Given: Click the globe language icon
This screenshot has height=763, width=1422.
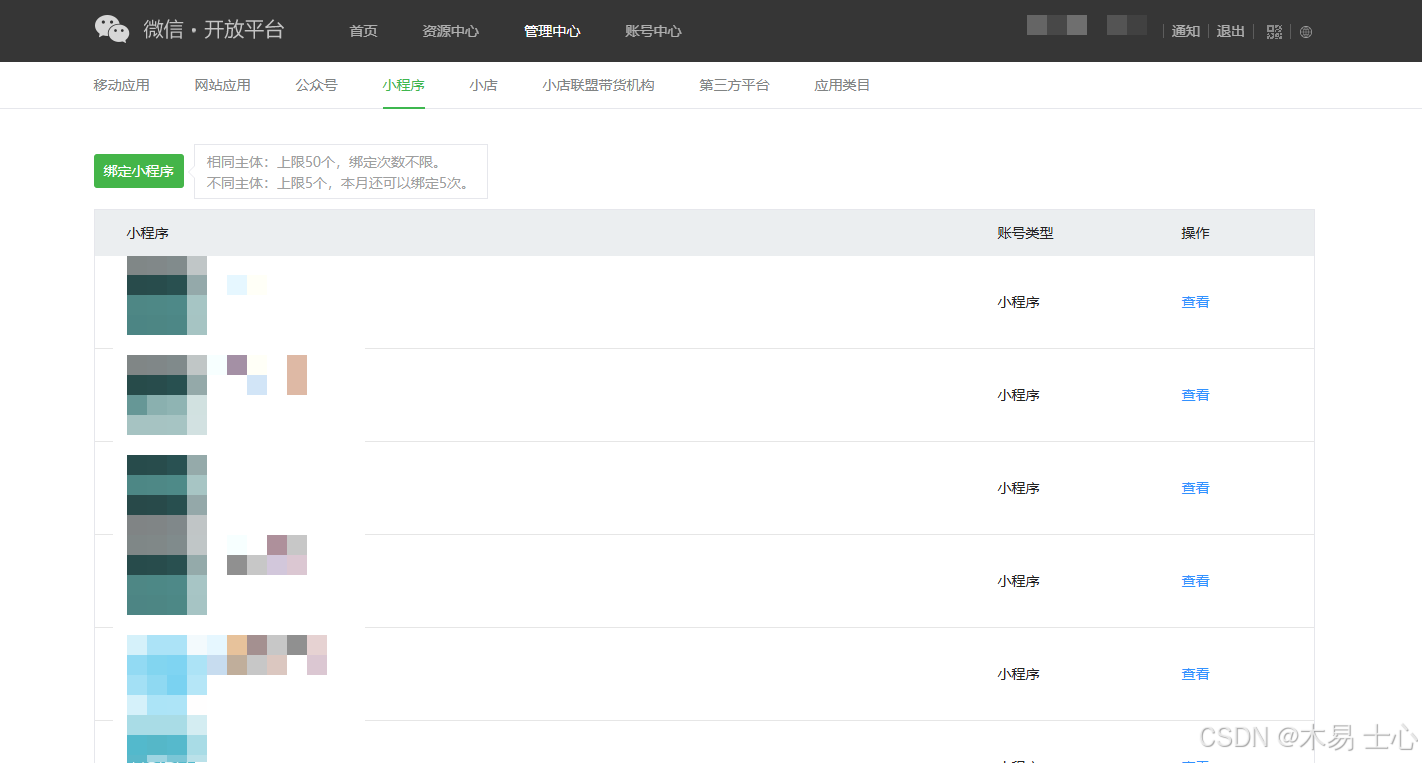Looking at the screenshot, I should [1306, 32].
